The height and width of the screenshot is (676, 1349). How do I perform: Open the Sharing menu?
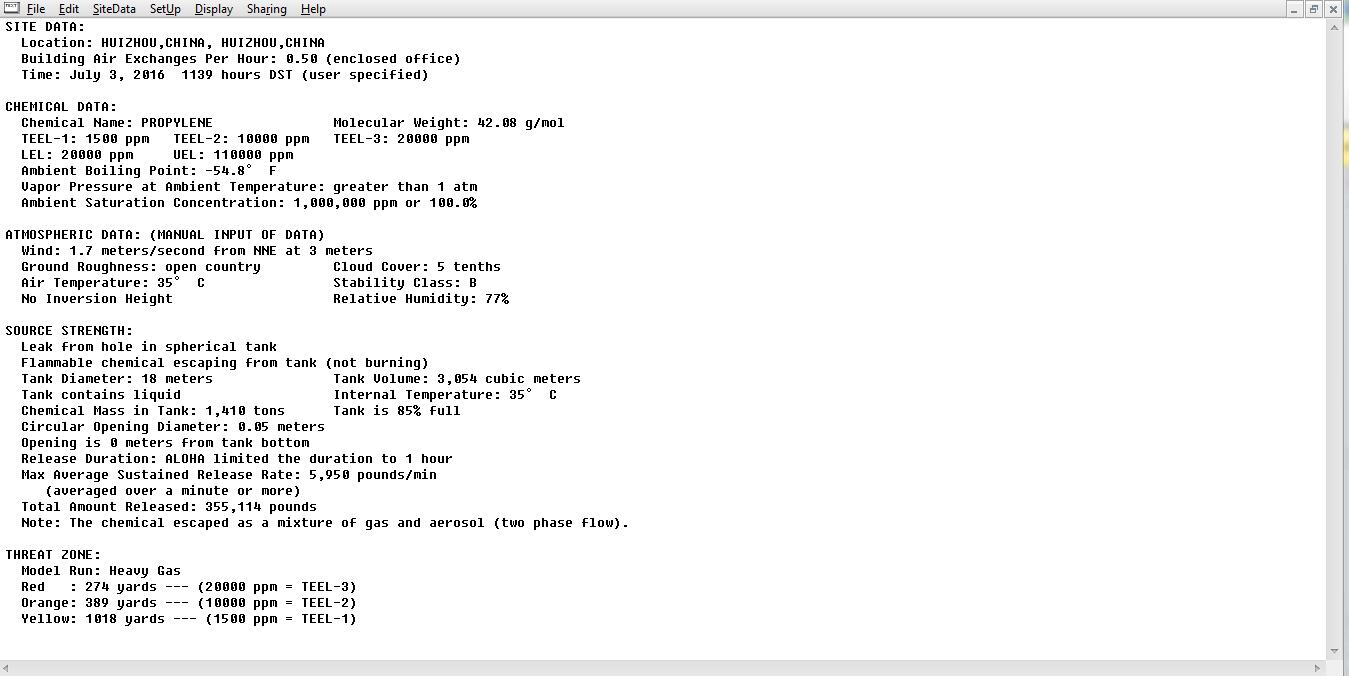tap(267, 9)
